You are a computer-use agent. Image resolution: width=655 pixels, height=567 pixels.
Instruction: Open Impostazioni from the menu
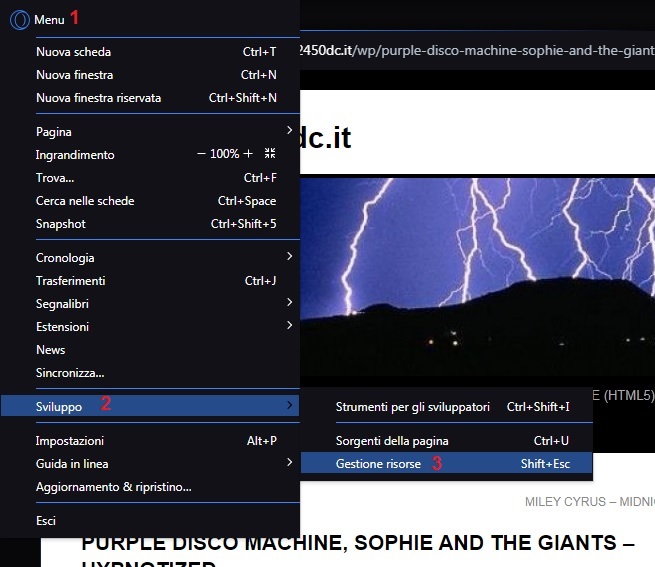point(150,440)
